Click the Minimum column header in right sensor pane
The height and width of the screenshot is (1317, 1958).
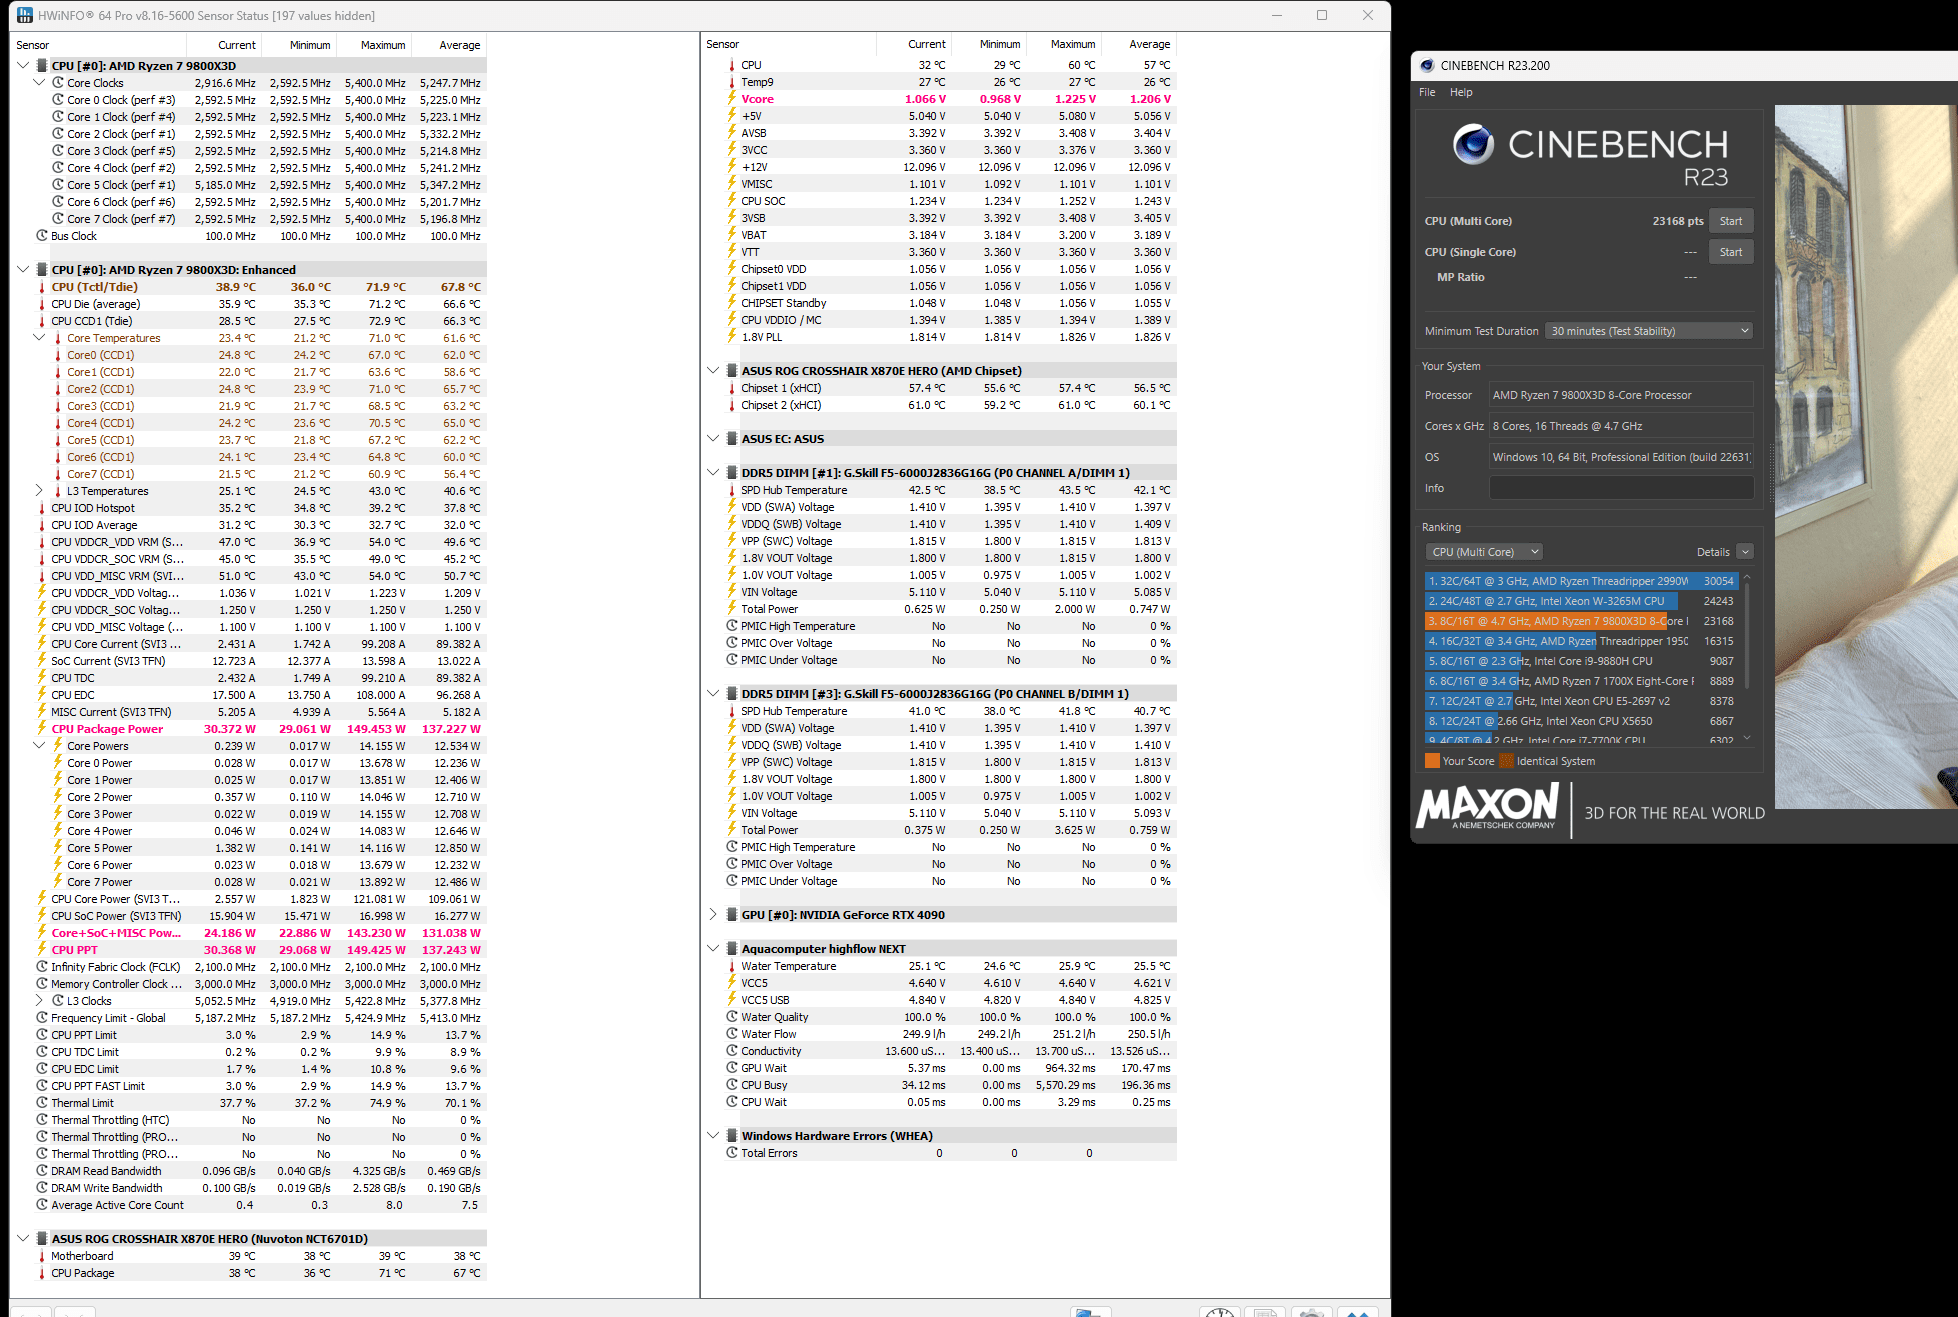coord(1000,44)
